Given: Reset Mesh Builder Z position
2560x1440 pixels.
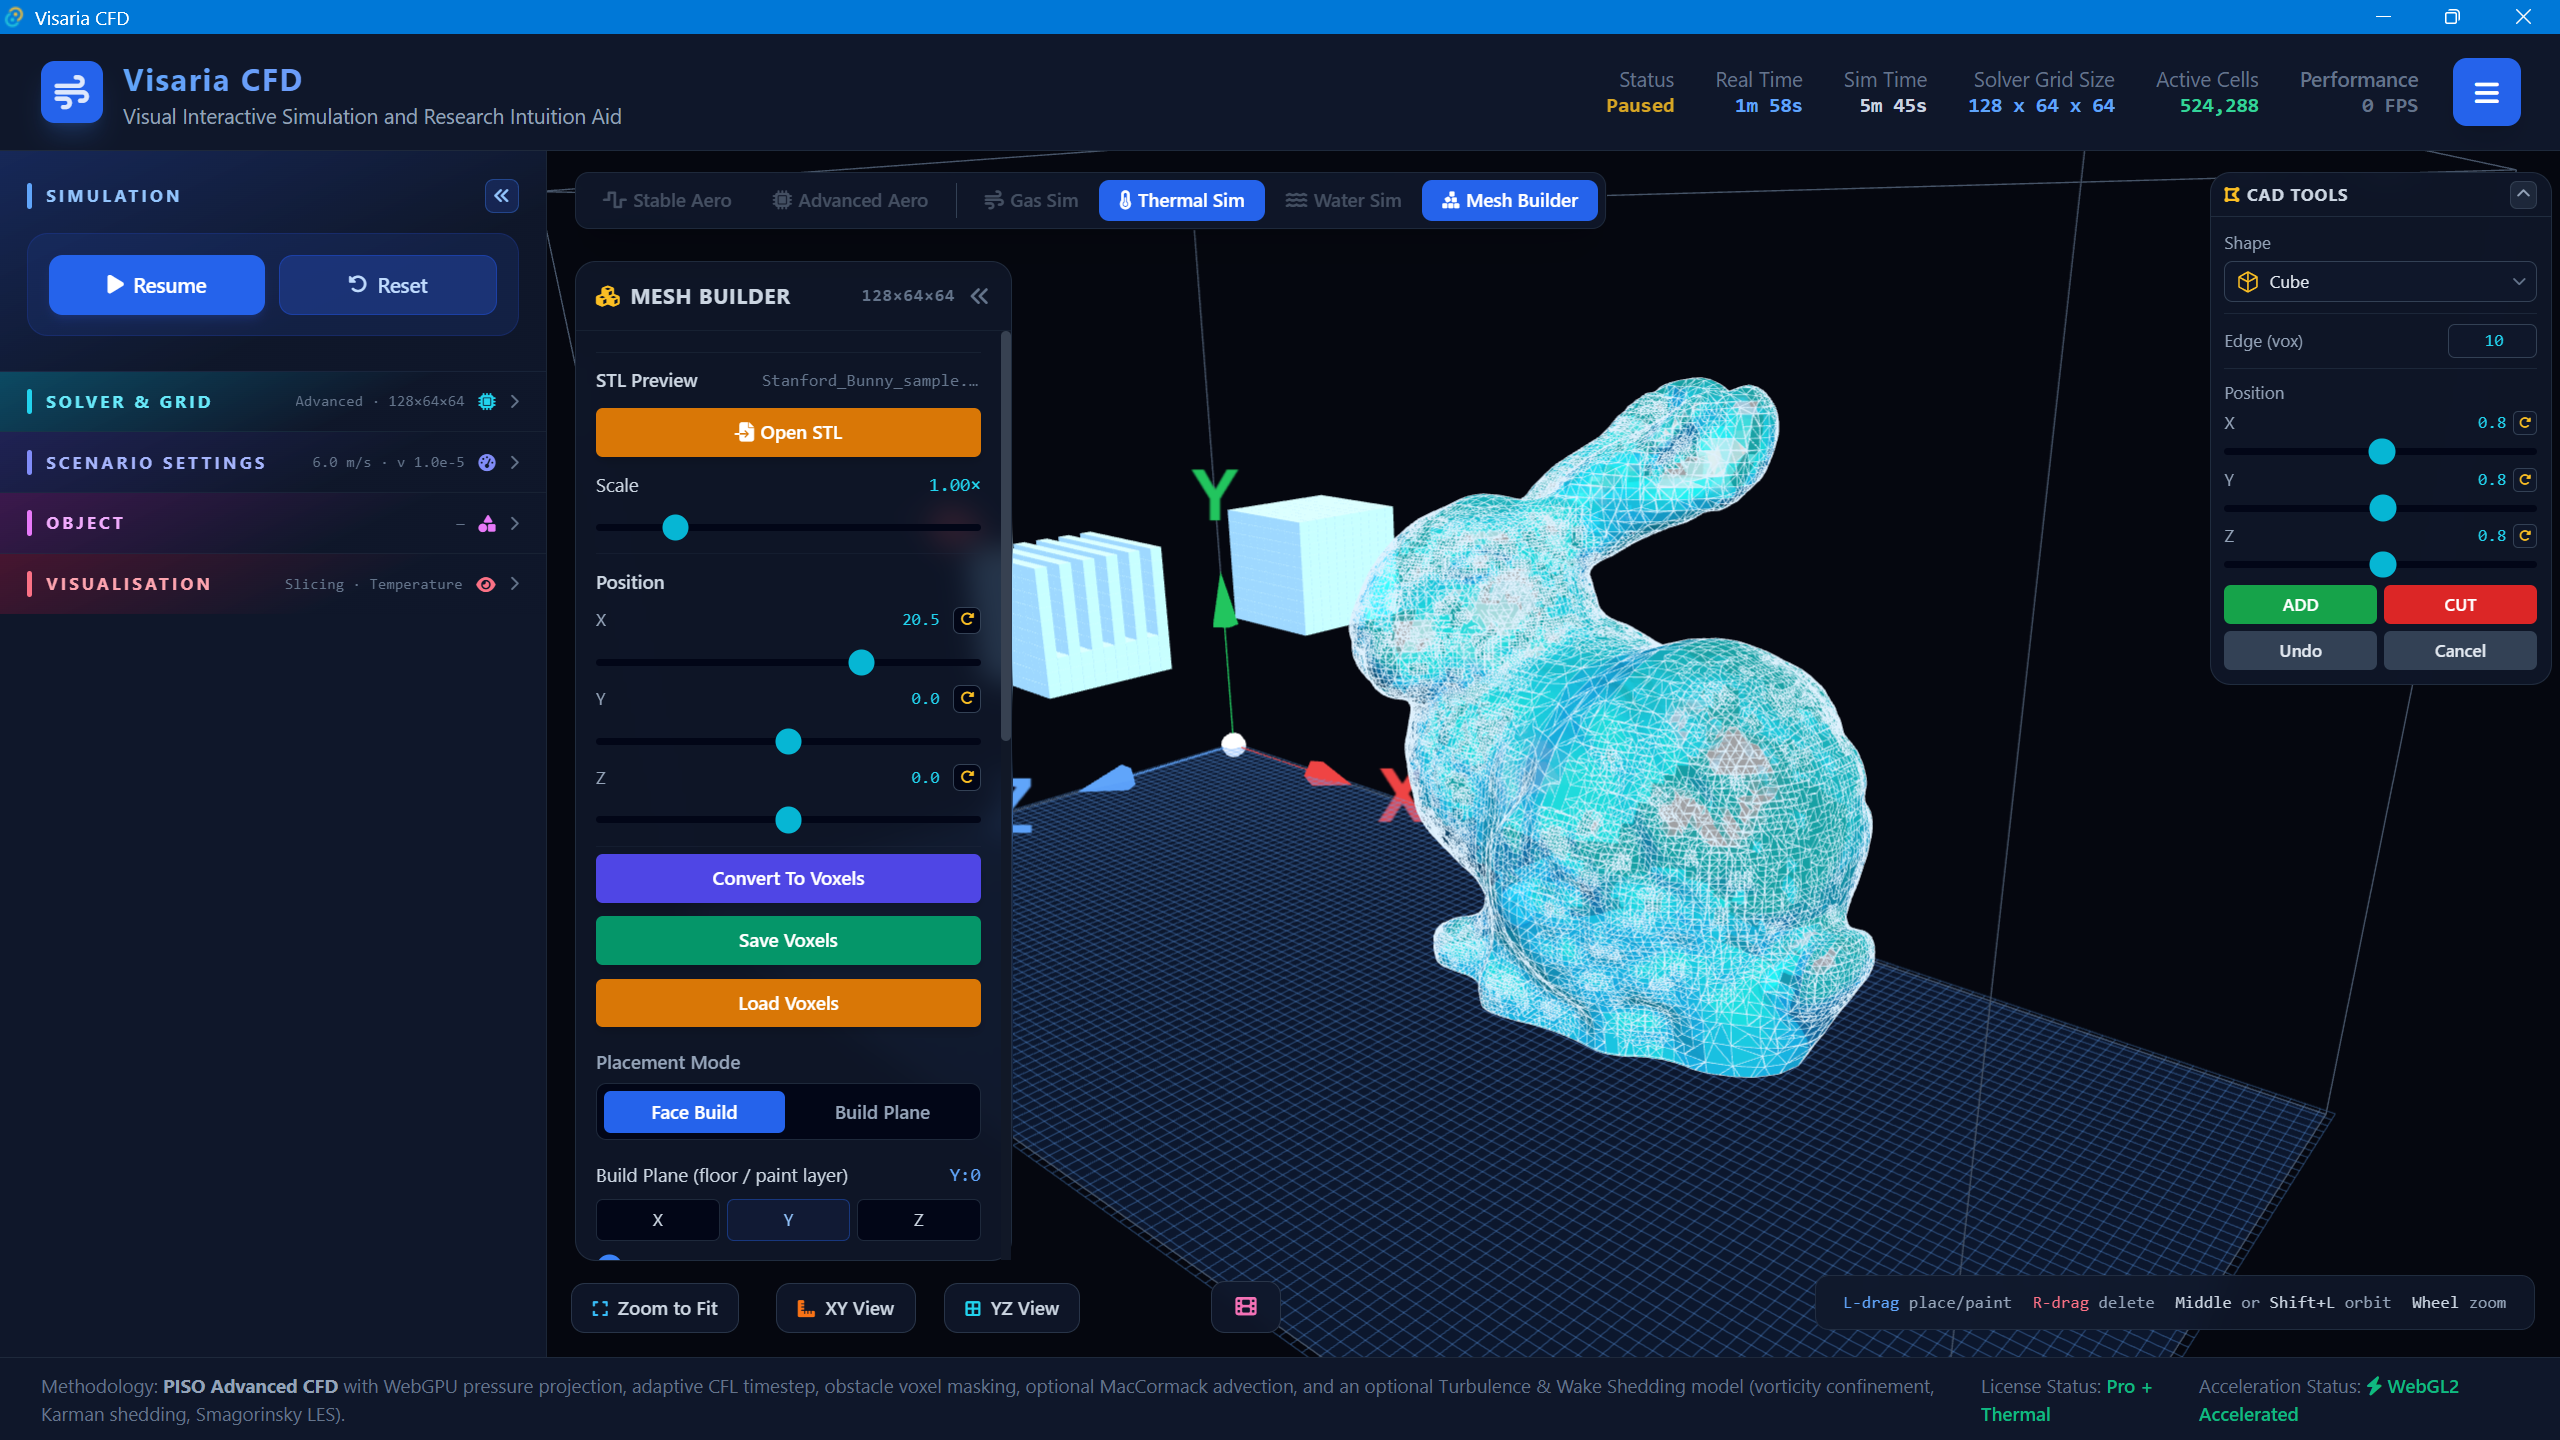Looking at the screenshot, I should pos(967,778).
